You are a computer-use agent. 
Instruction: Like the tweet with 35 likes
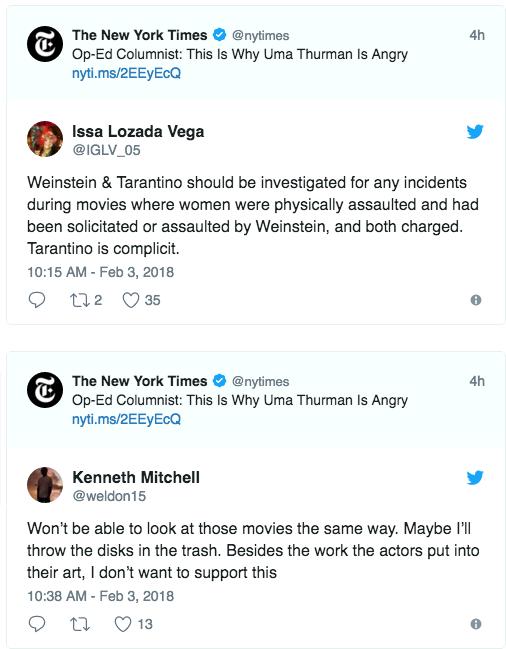[131, 300]
